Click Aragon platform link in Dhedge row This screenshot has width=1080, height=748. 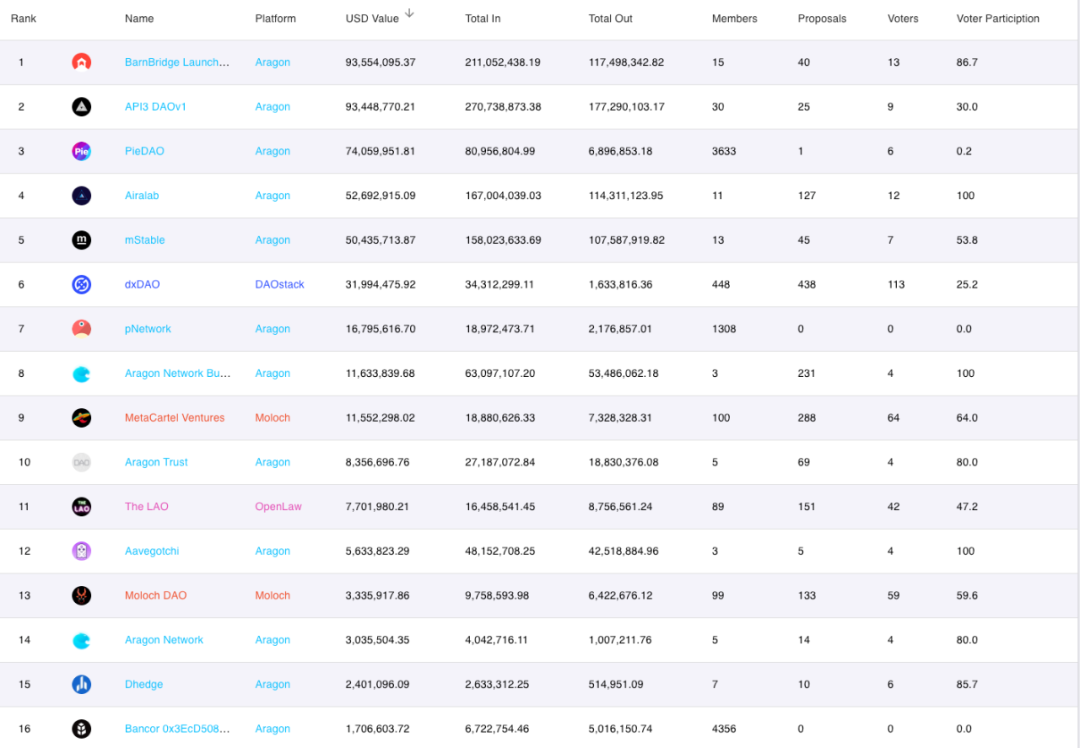(x=273, y=684)
